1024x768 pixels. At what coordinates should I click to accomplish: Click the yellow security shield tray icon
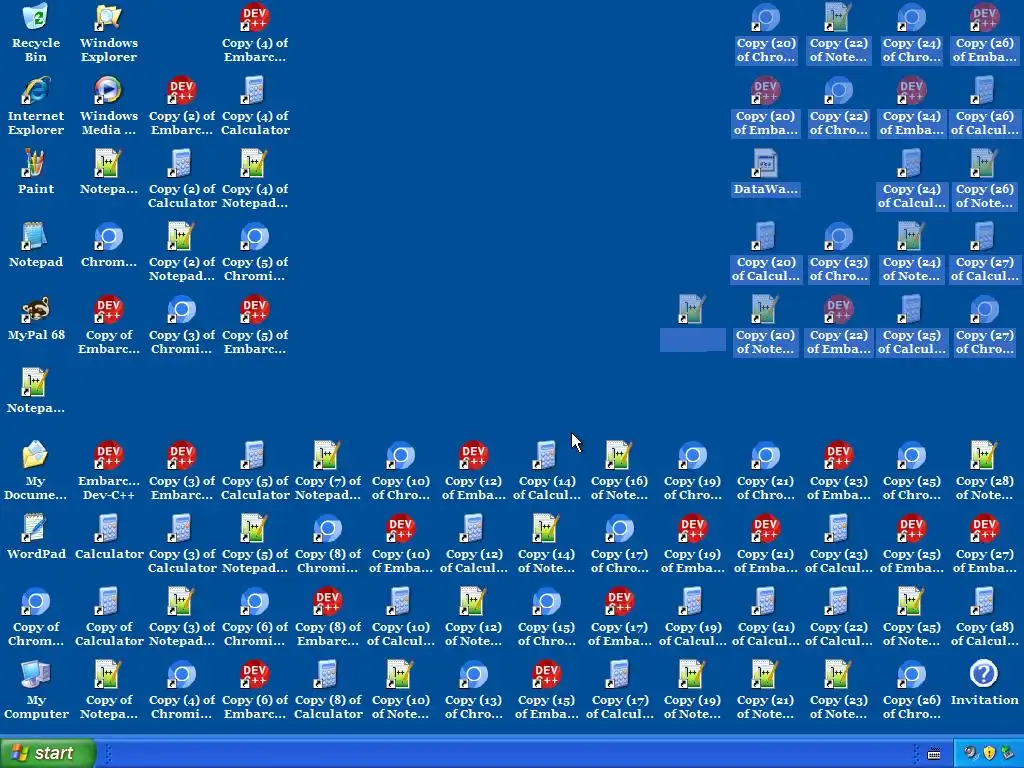click(x=989, y=753)
